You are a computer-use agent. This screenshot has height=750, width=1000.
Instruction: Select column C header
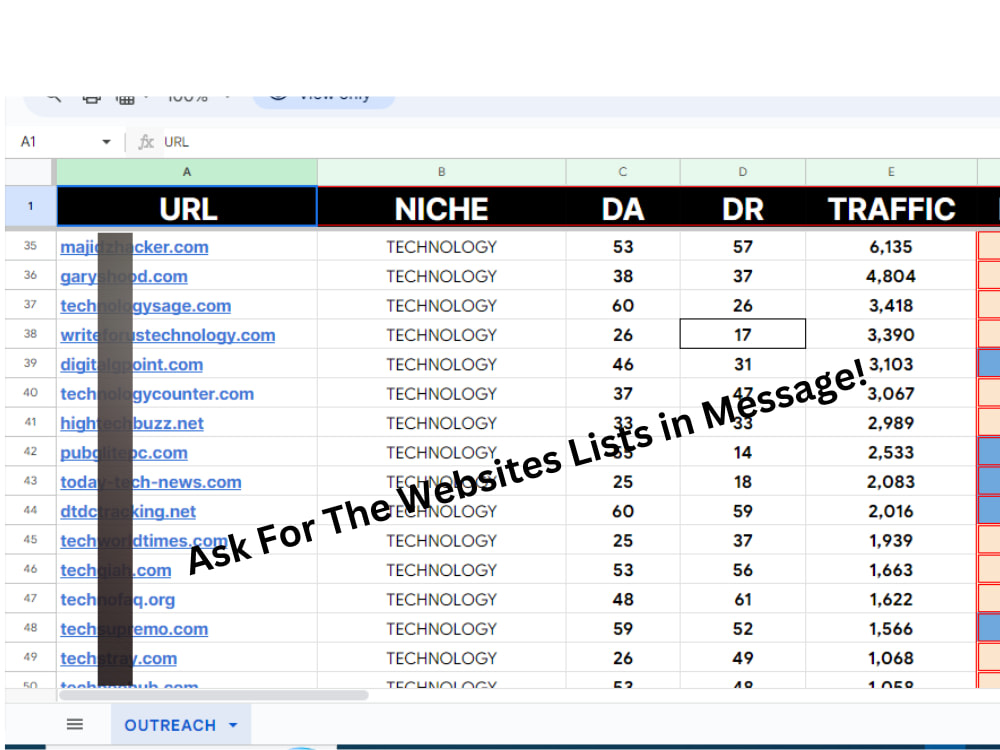[623, 172]
